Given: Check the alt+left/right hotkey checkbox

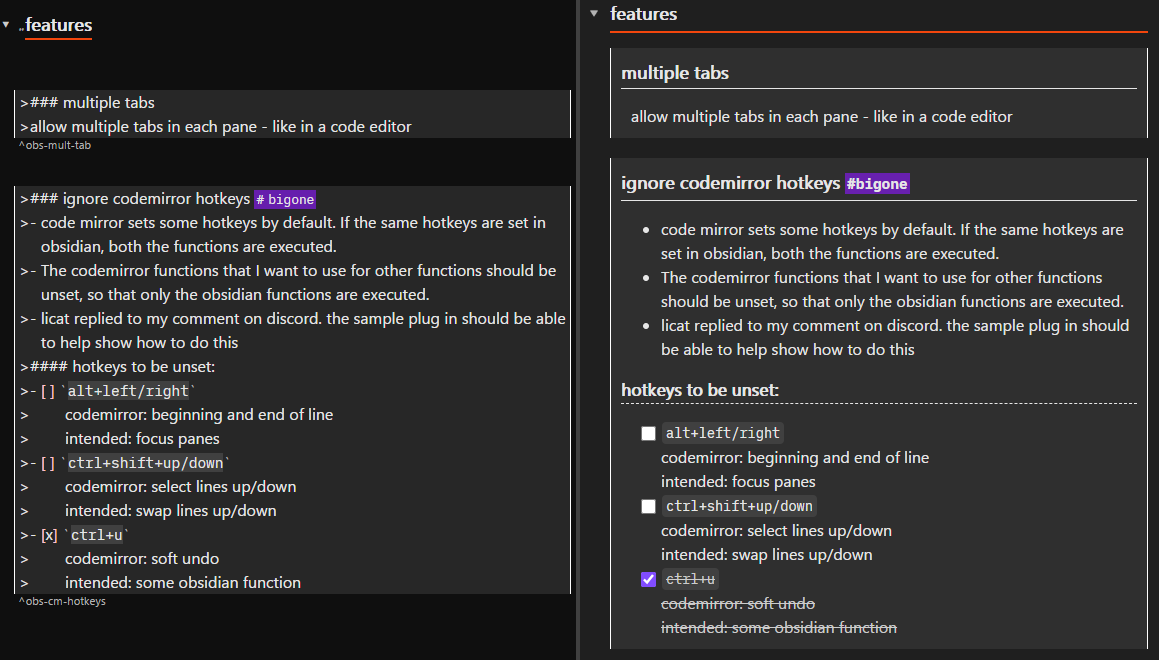Looking at the screenshot, I should (648, 433).
